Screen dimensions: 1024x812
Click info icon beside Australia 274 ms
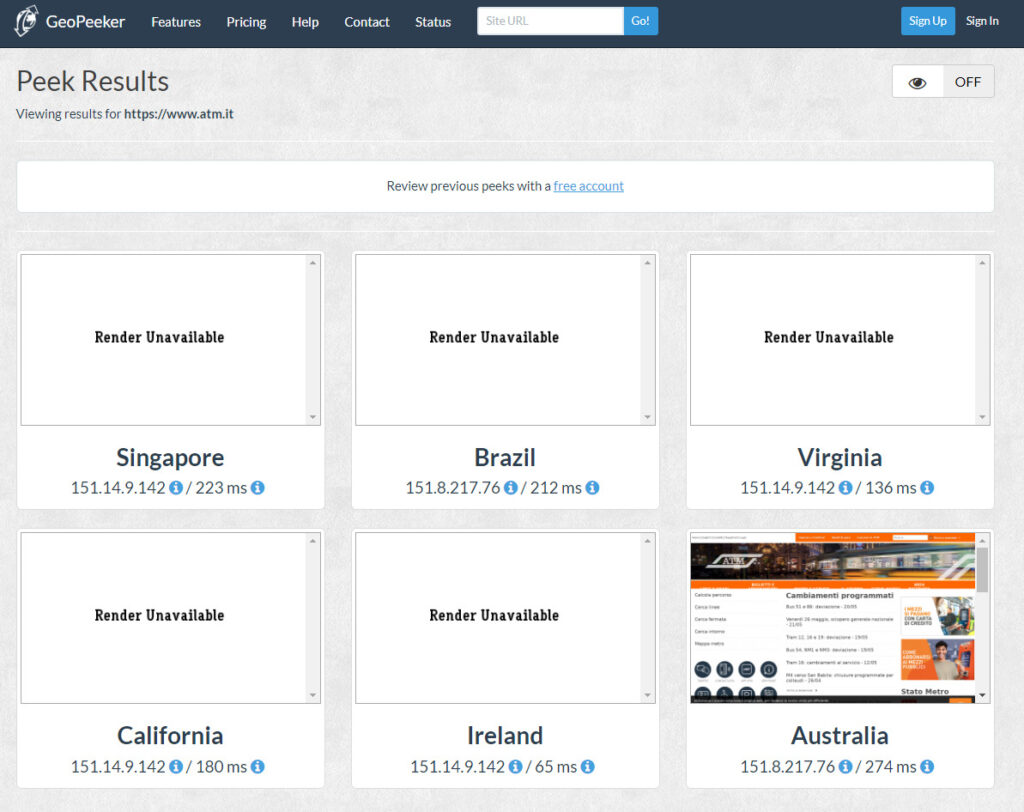(927, 767)
